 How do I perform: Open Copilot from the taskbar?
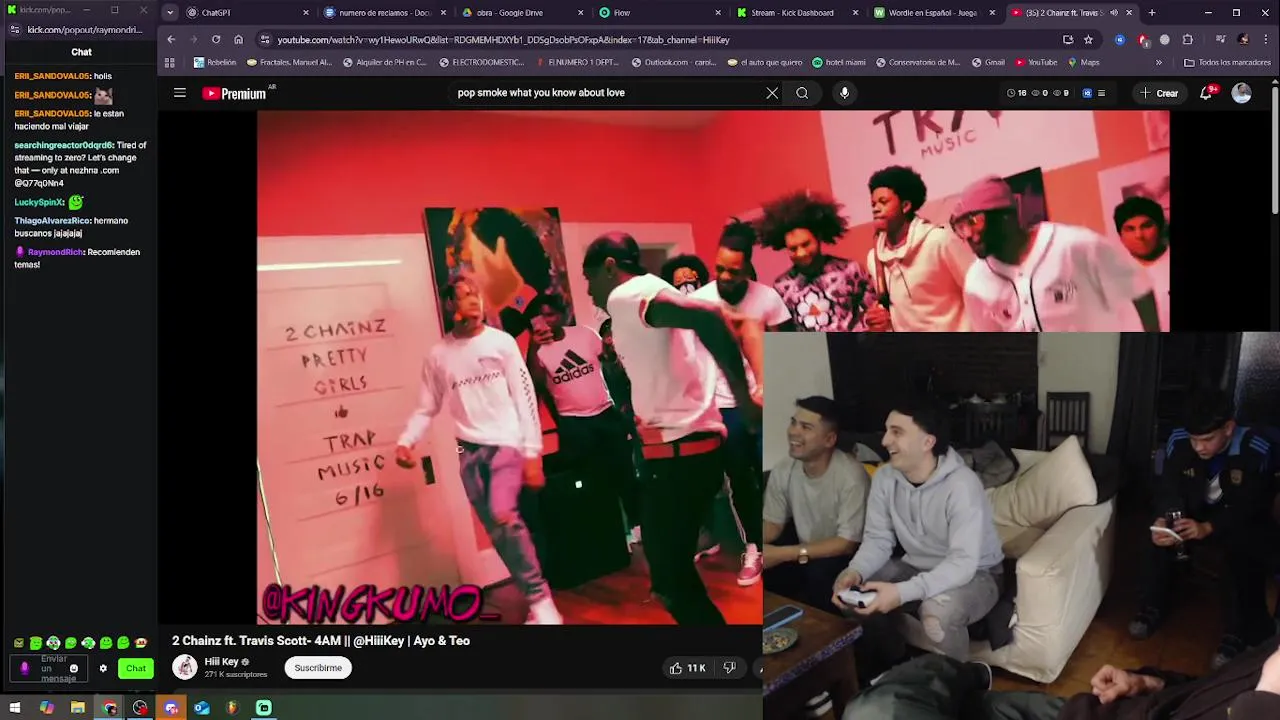click(x=47, y=708)
